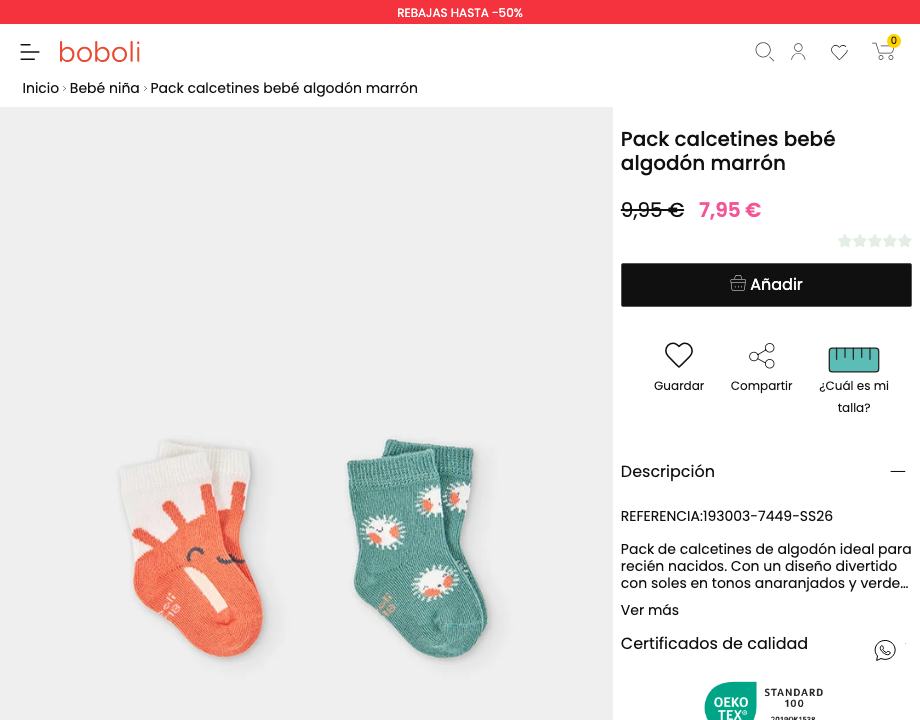Open the WhatsApp chat icon
Image resolution: width=920 pixels, height=720 pixels.
[x=885, y=650]
